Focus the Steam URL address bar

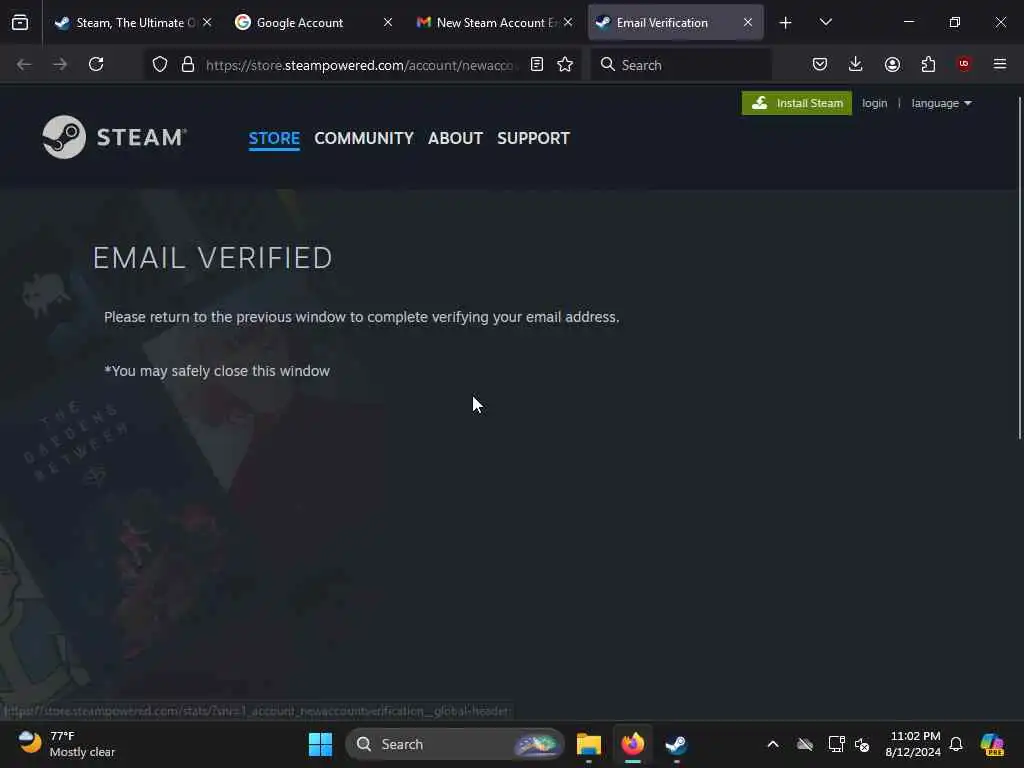coord(360,65)
